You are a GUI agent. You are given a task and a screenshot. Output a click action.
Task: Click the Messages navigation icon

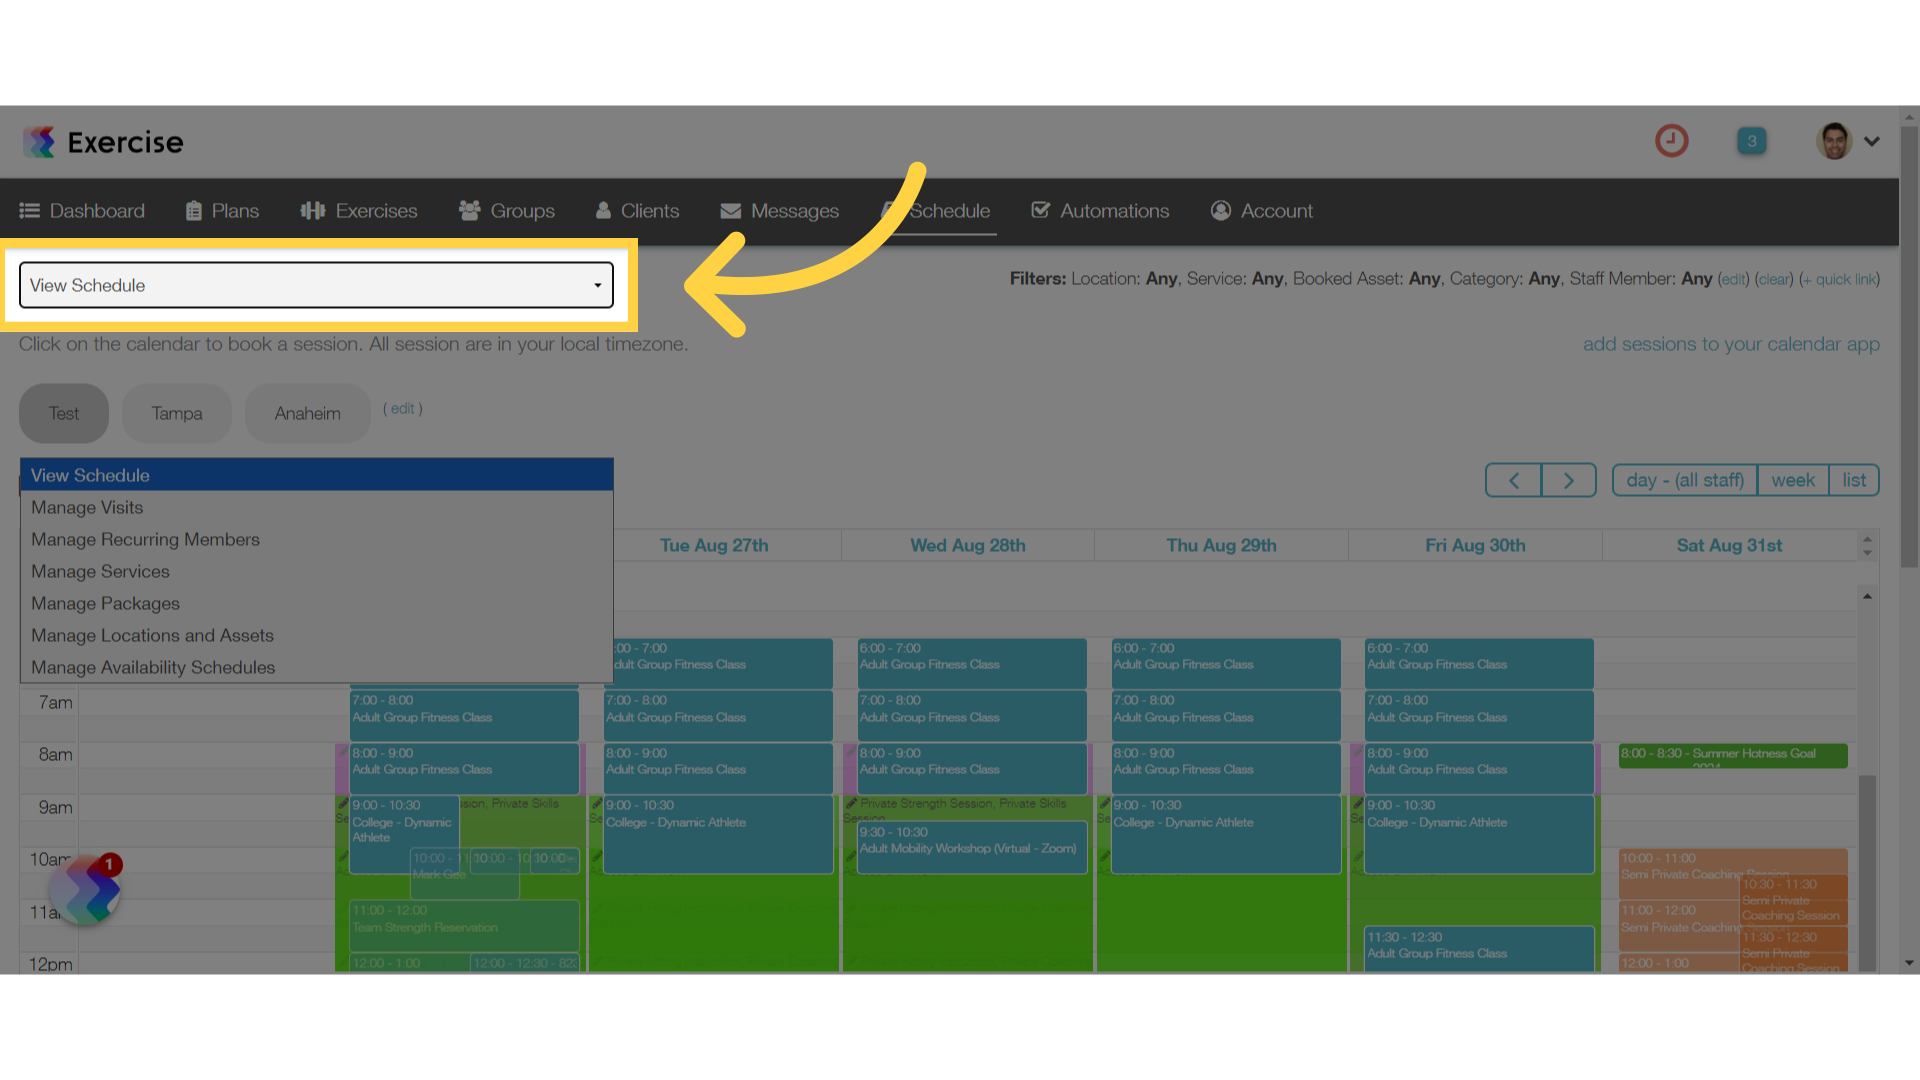pyautogui.click(x=731, y=211)
